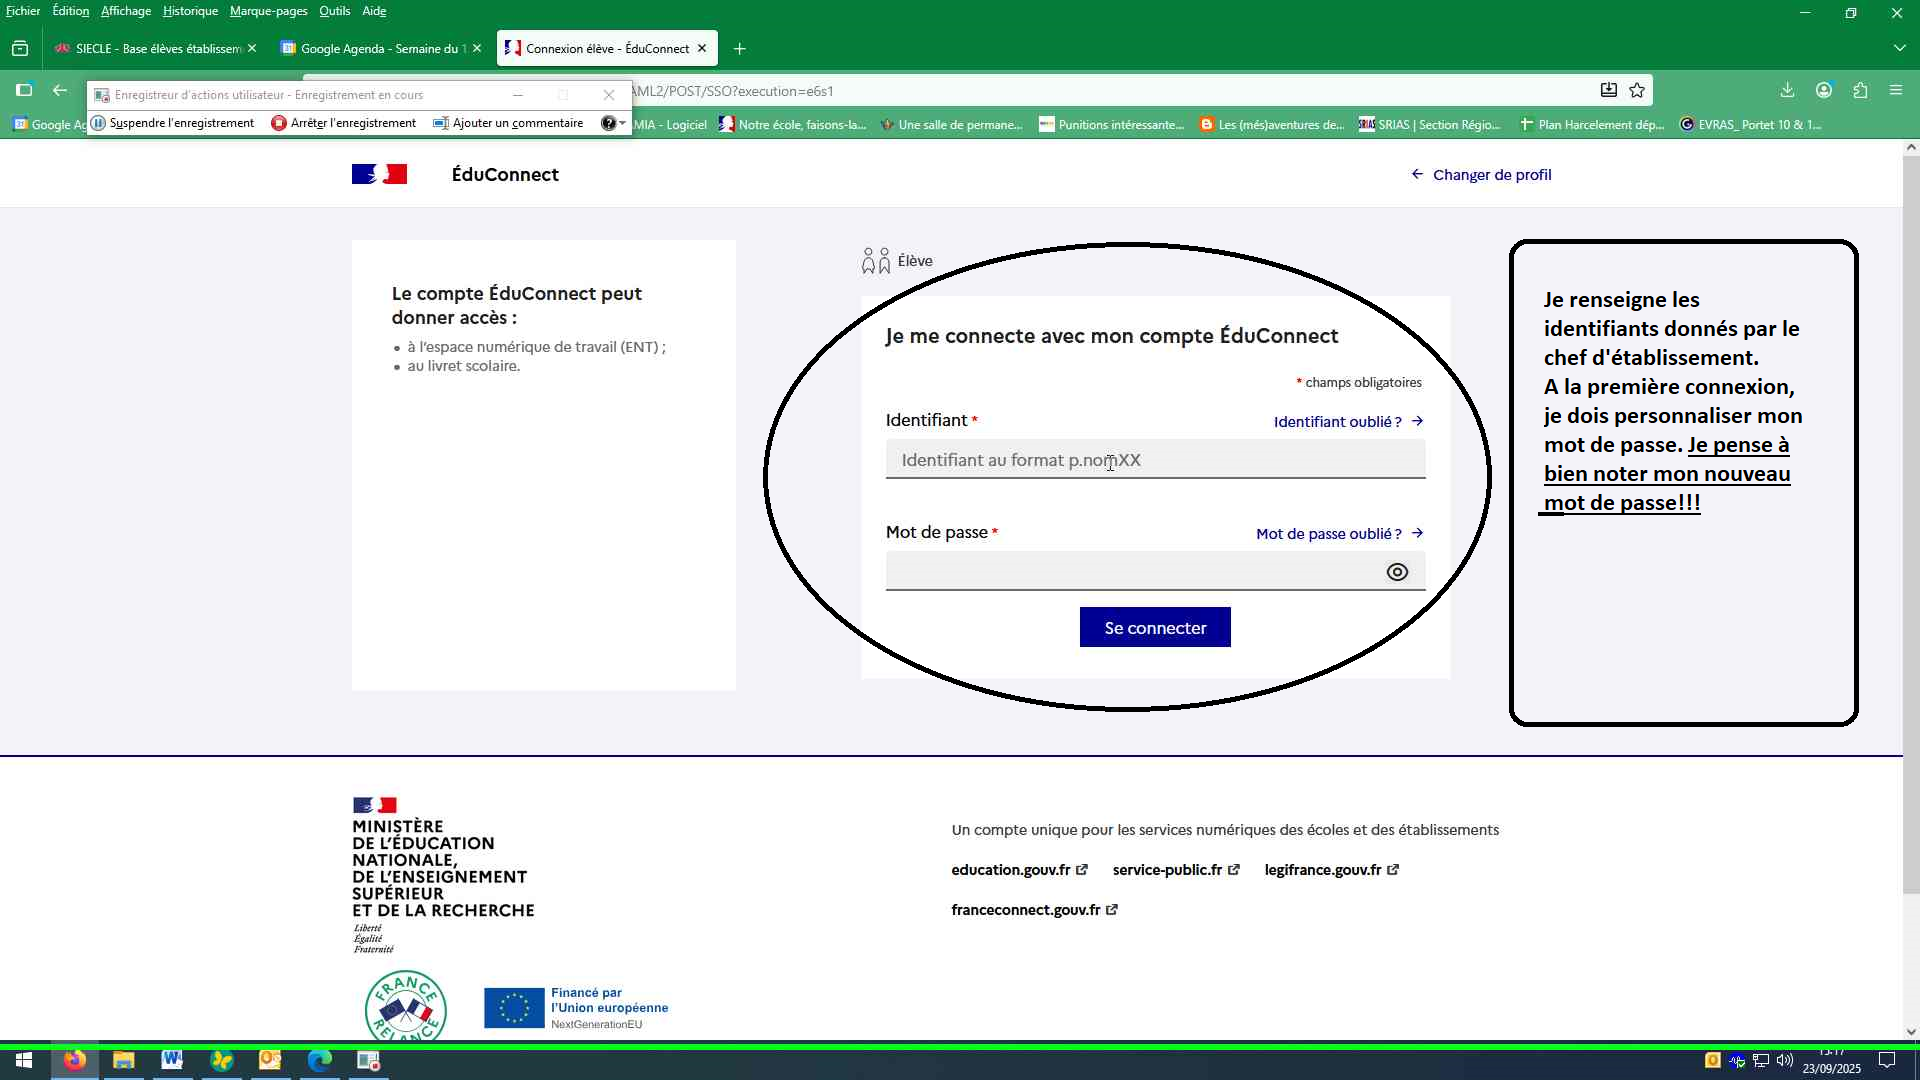Go back with the arrow button
The image size is (1920, 1080).
tap(60, 91)
